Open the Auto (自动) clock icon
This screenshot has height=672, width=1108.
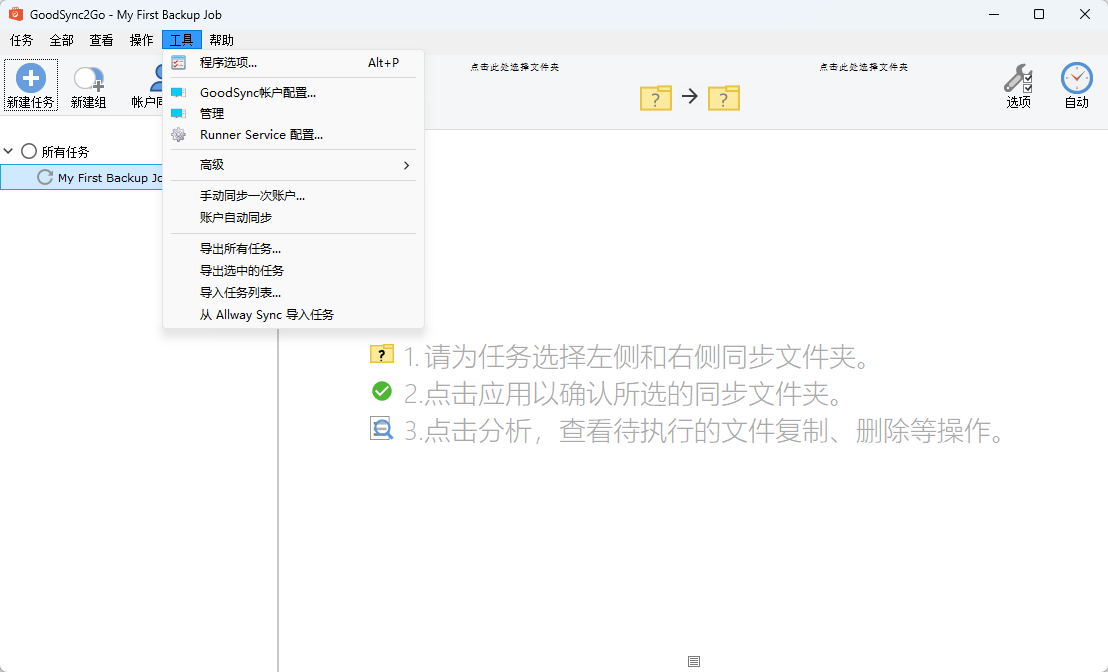(x=1076, y=78)
